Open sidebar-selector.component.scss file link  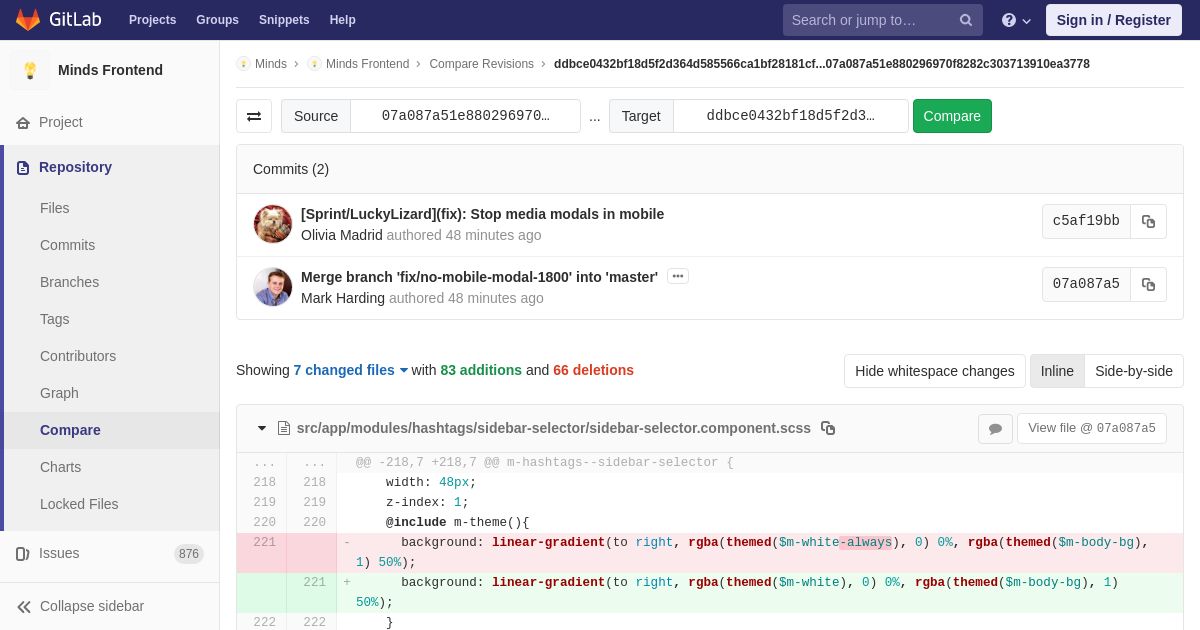[553, 428]
